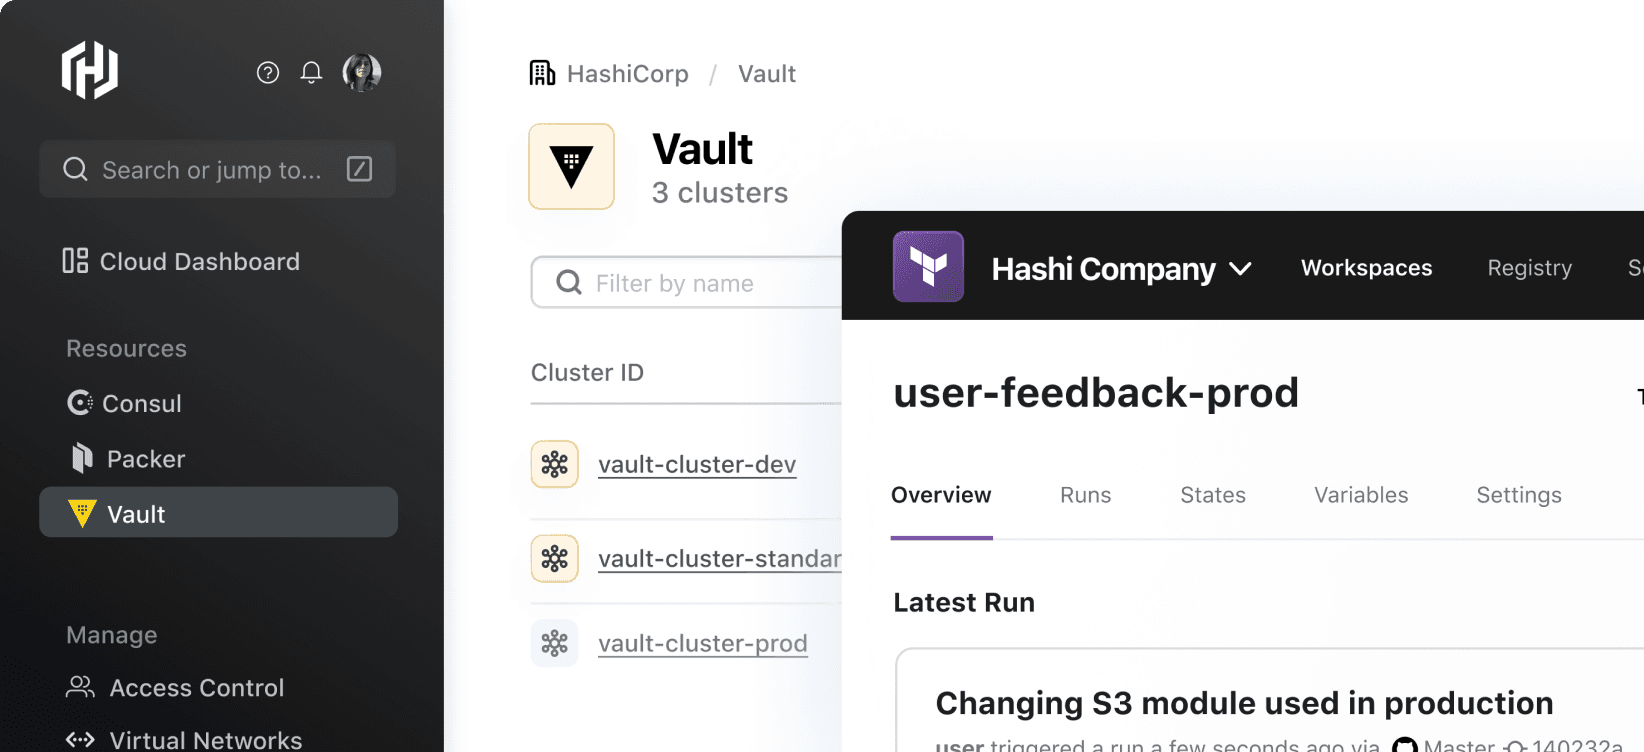Image resolution: width=1644 pixels, height=752 pixels.
Task: Click the search or jump to field
Action: 212,170
